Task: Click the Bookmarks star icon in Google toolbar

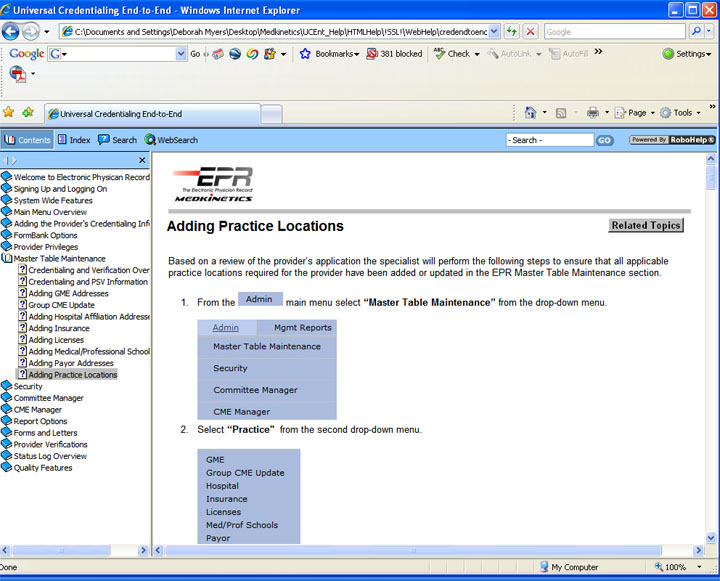Action: click(305, 54)
